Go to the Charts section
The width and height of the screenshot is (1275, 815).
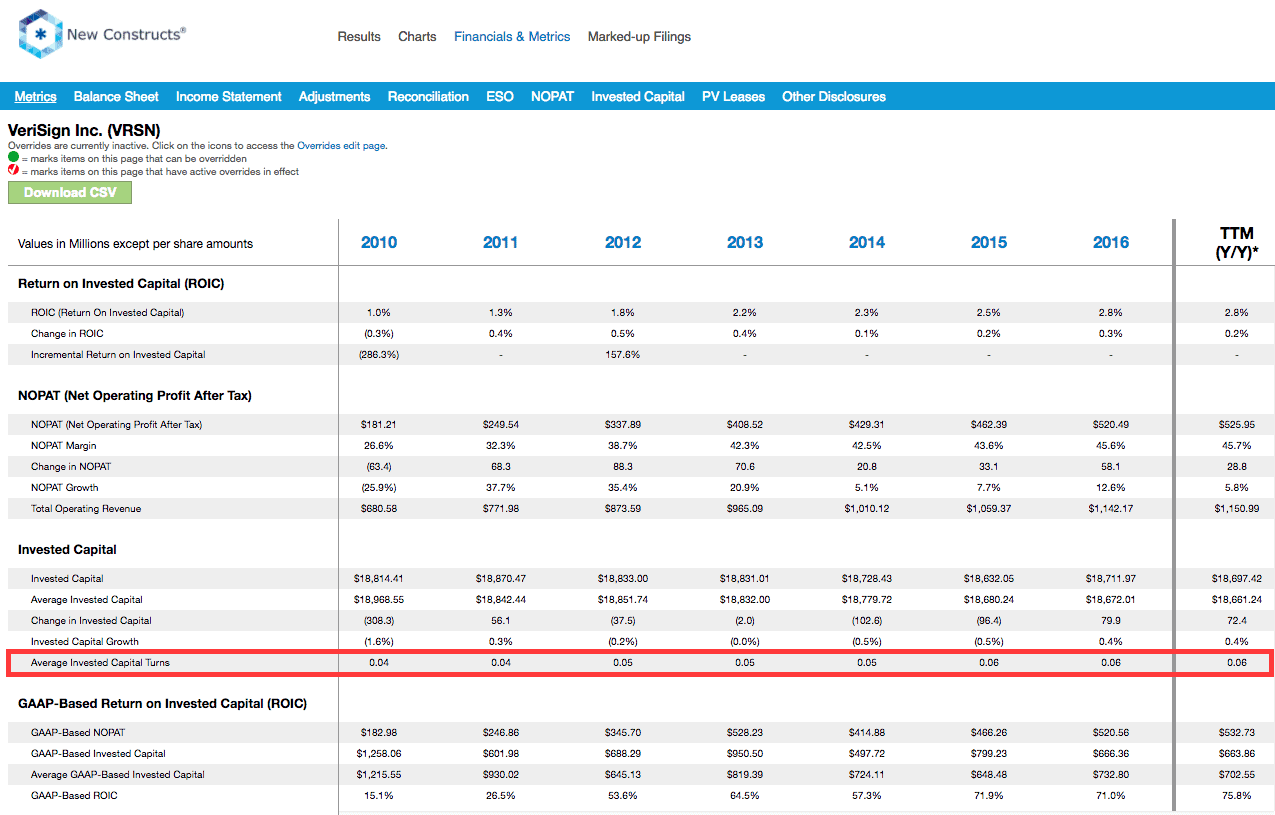pyautogui.click(x=417, y=37)
